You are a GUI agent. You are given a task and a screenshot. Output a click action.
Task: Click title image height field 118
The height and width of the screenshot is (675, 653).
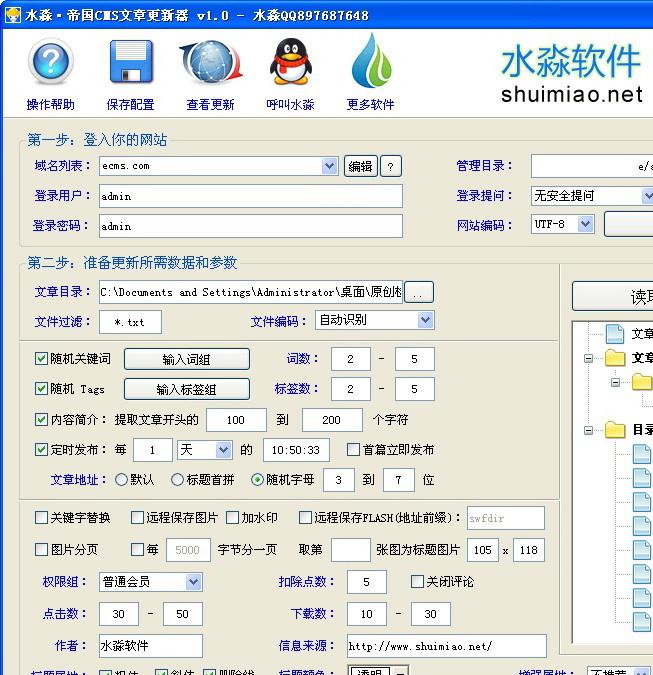click(x=529, y=550)
